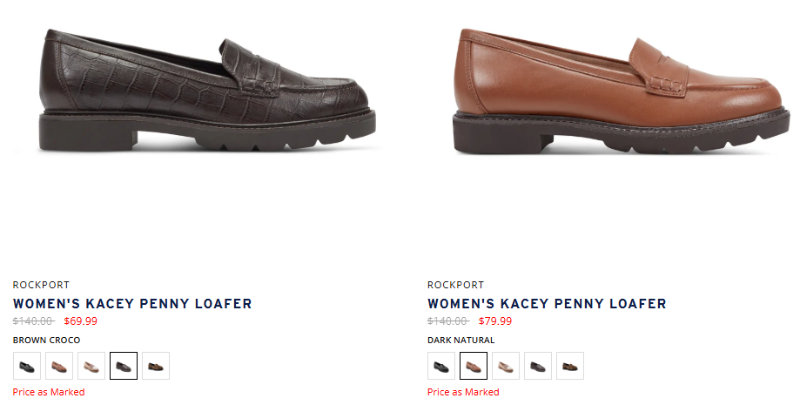This screenshot has height=405, width=800.
Task: Click selected dark brown swatch under Brown Croco
Action: (123, 366)
